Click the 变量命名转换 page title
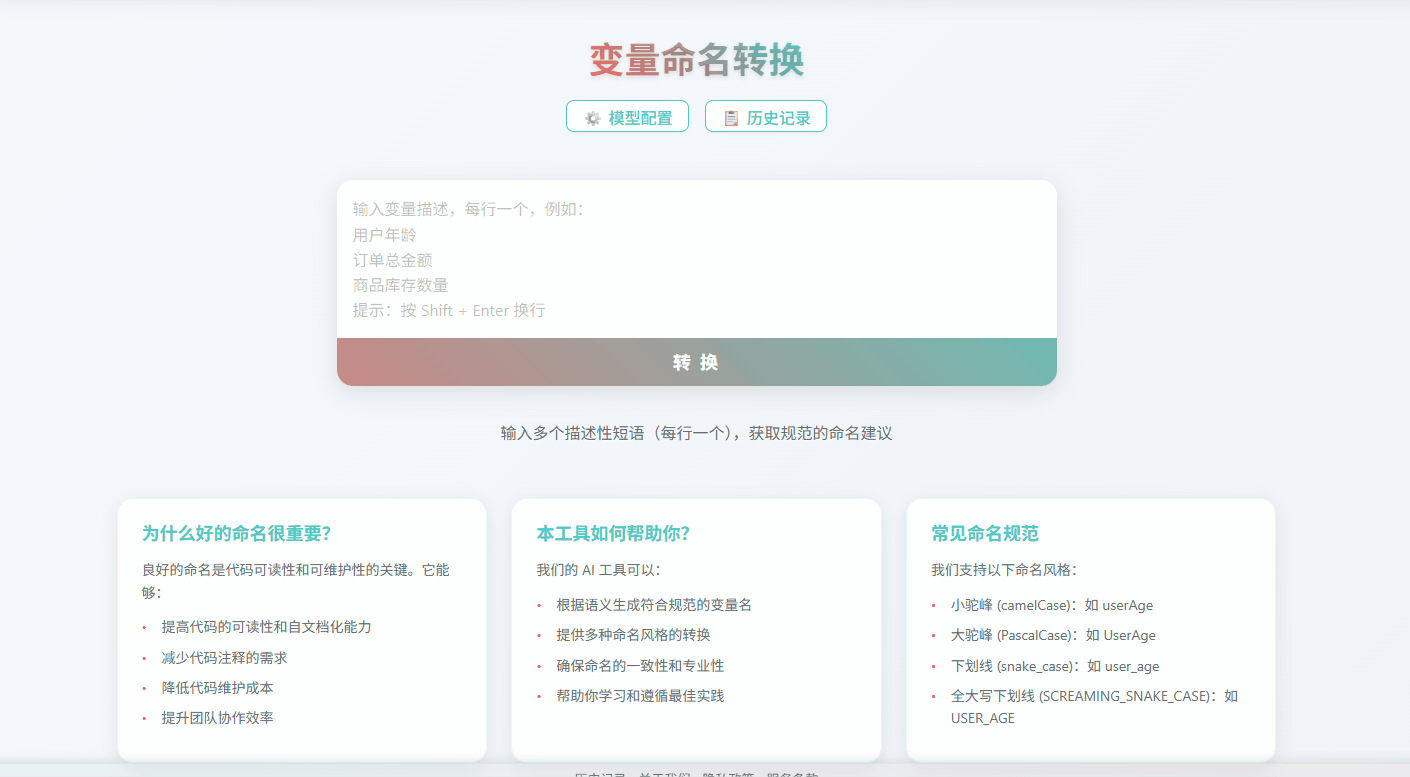 [x=696, y=61]
